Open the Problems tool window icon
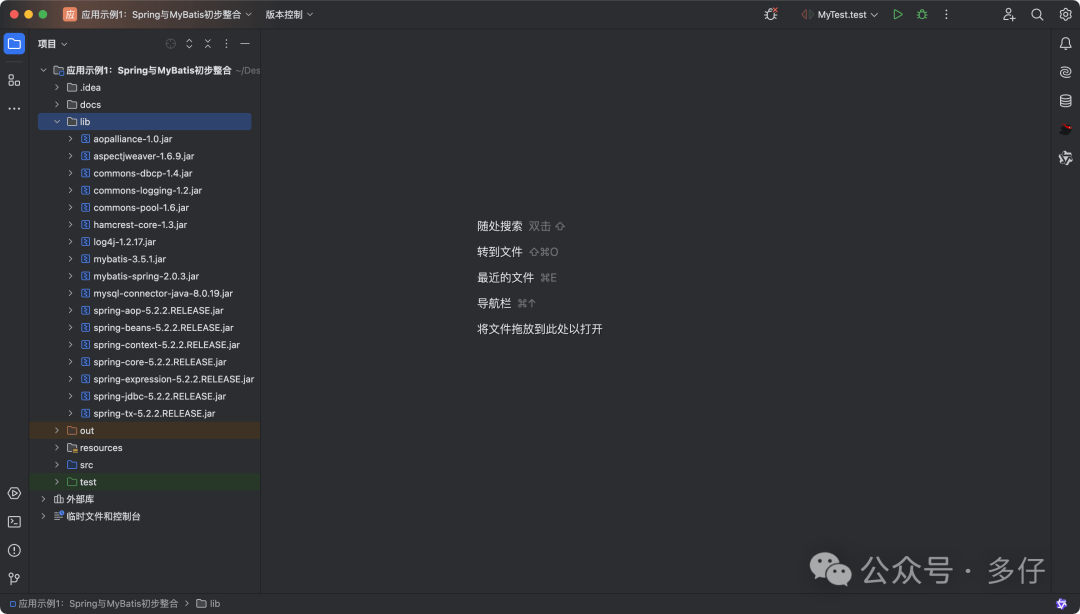Image resolution: width=1080 pixels, height=614 pixels. coord(14,550)
